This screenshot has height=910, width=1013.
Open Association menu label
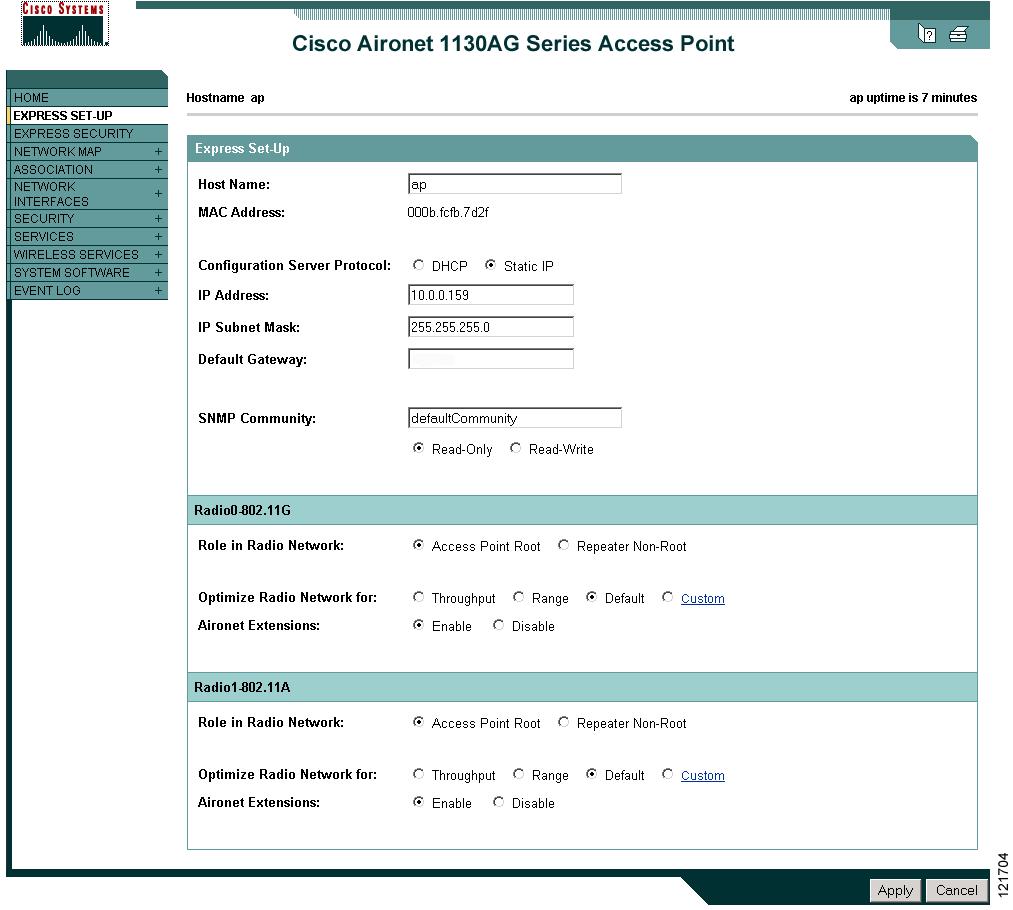(x=53, y=170)
